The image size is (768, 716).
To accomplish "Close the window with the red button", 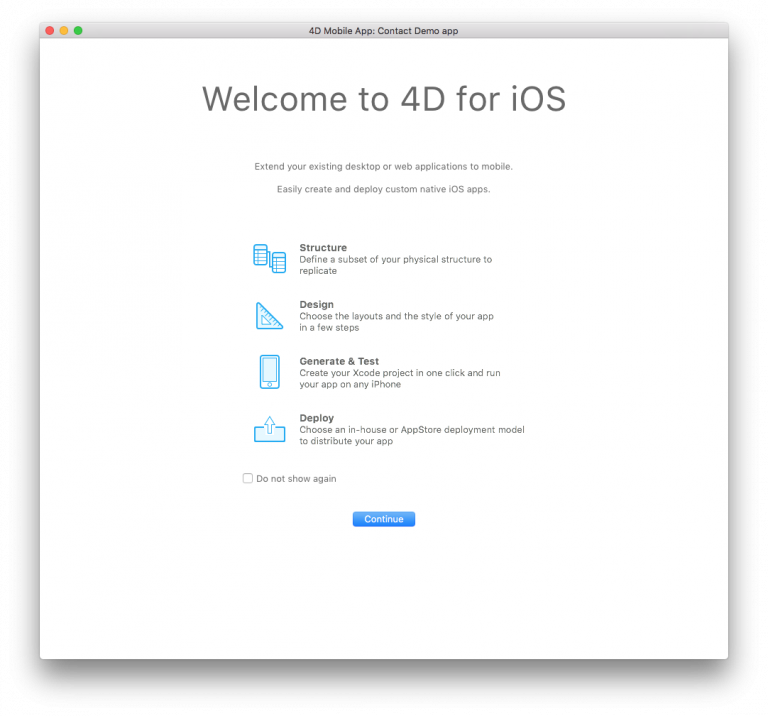I will 49,30.
